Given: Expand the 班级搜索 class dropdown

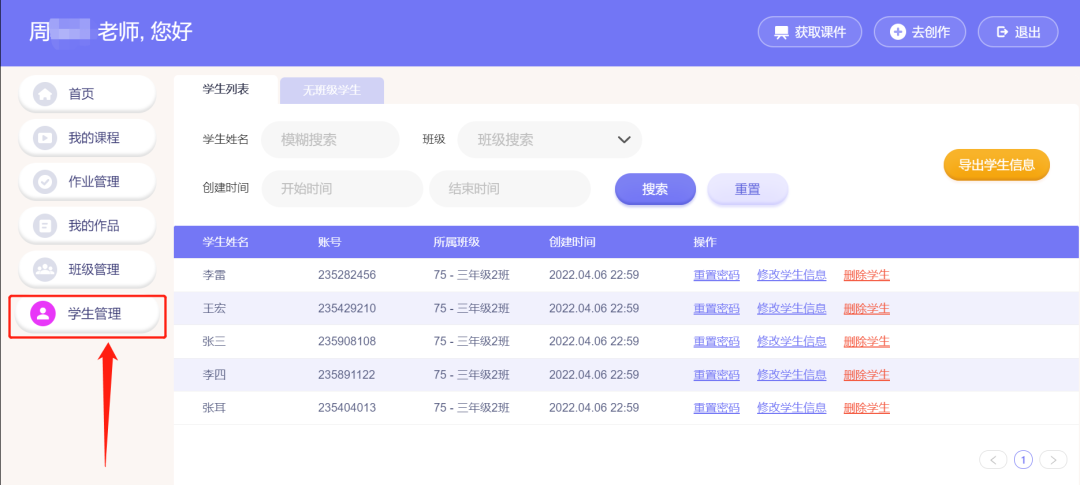Looking at the screenshot, I should [x=624, y=140].
